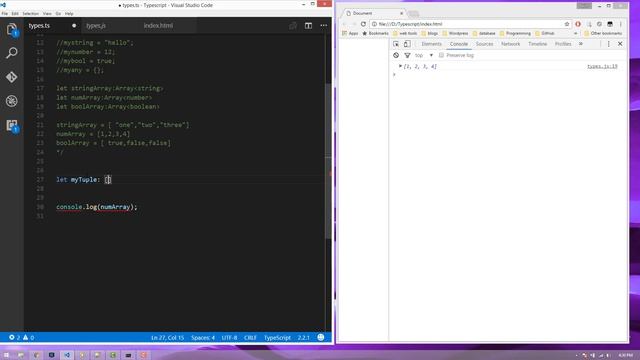Viewport: 640px width, 360px height.
Task: Open DevTools customize menu (three dots)
Action: pos(609,44)
